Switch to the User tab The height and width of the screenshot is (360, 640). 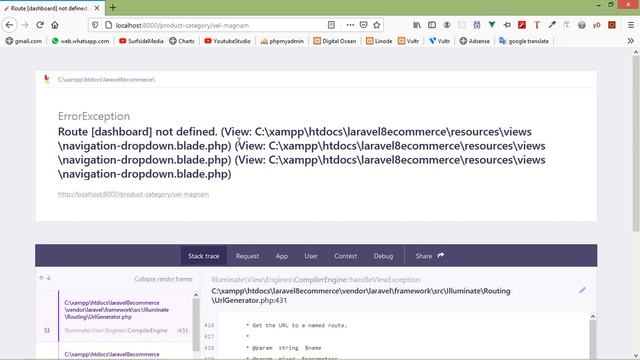click(x=311, y=256)
